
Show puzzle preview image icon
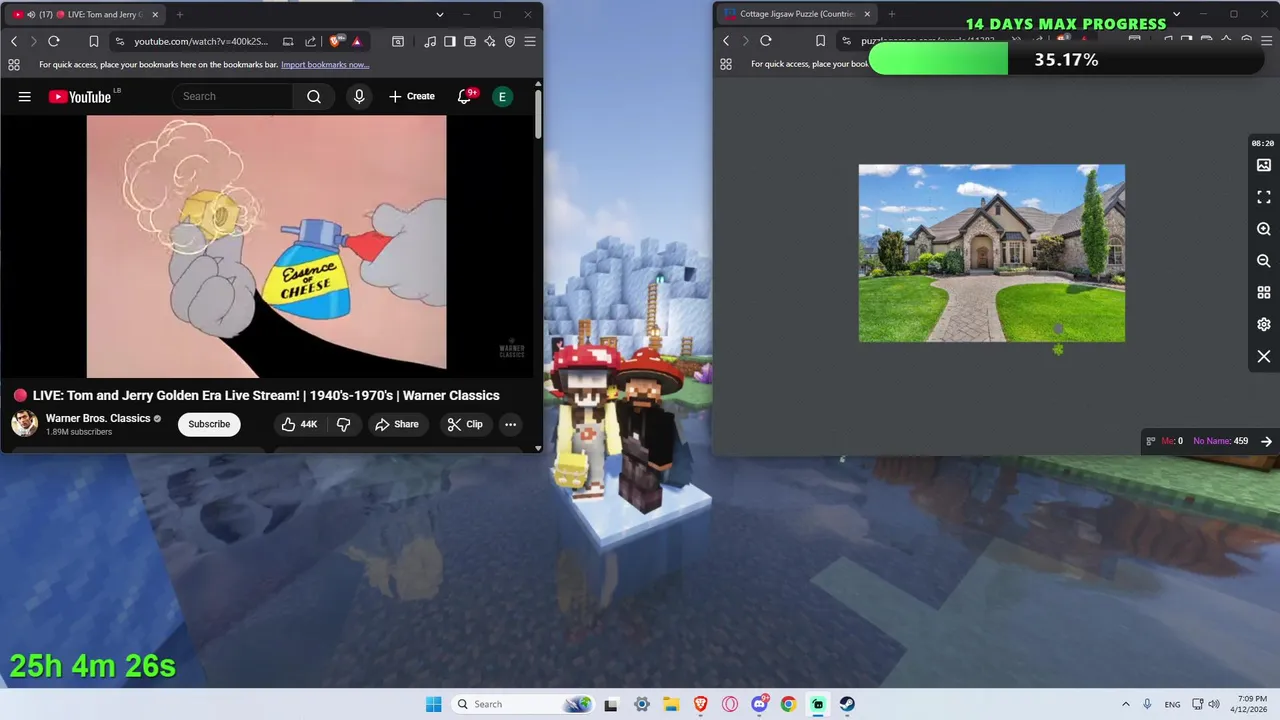[x=1264, y=165]
